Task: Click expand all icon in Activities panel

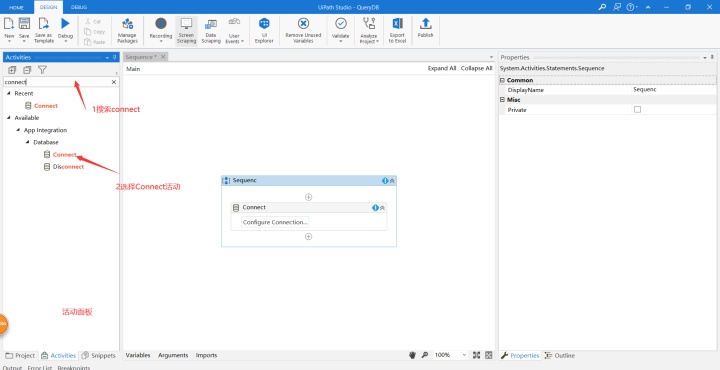Action: click(x=12, y=70)
